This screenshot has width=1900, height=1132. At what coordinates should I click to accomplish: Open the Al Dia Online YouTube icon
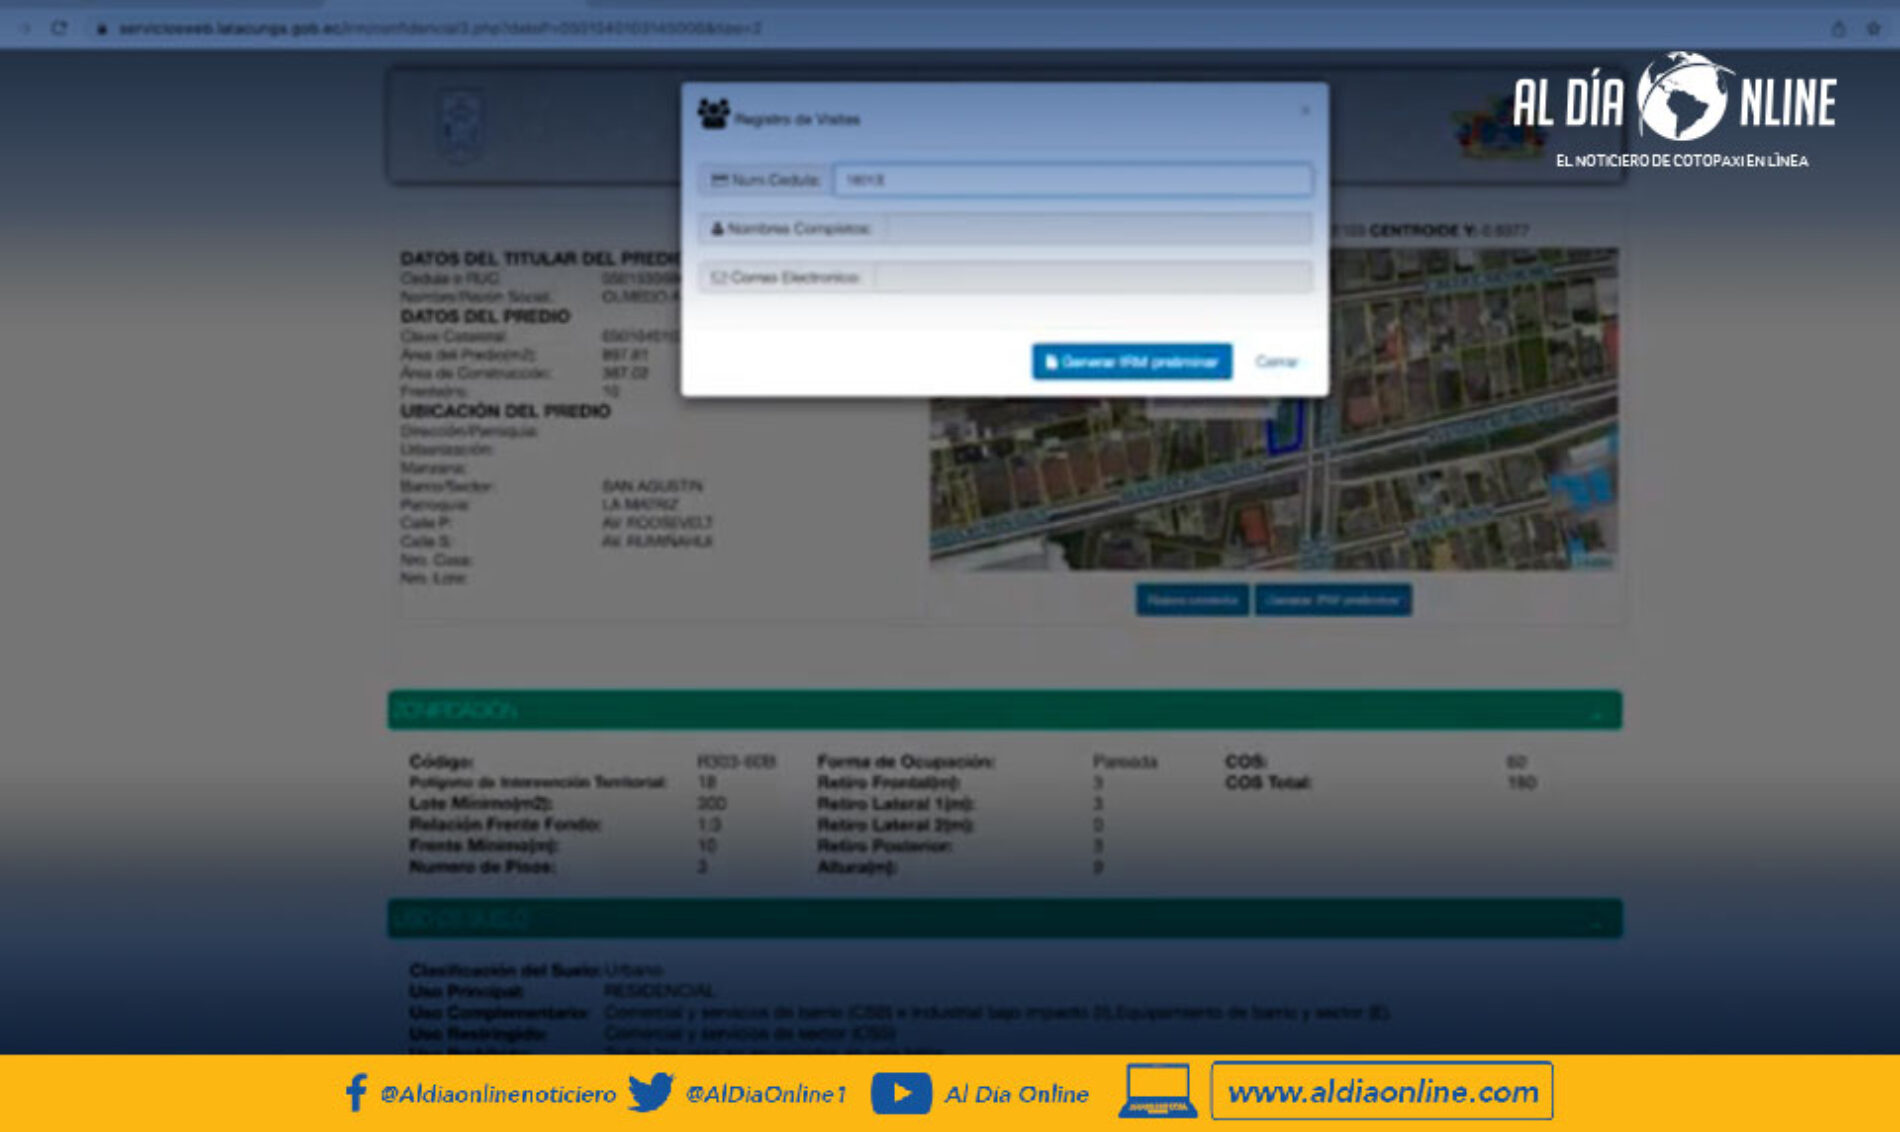900,1094
